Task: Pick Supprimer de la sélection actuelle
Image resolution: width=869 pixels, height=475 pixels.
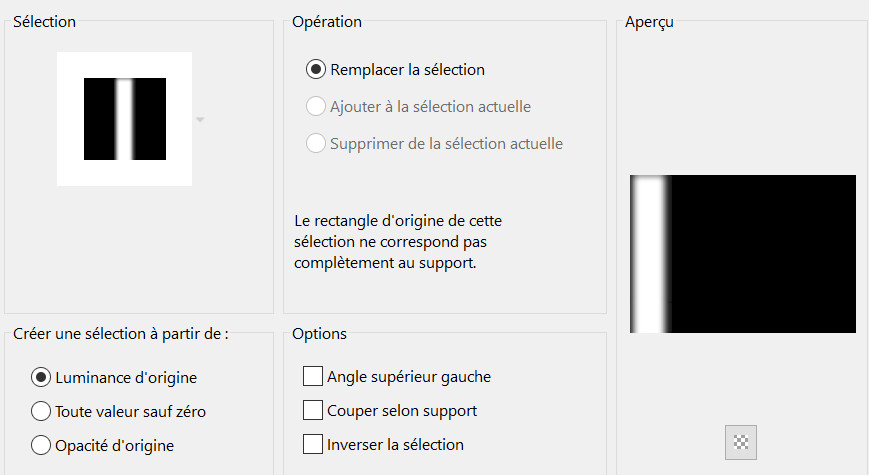Action: 316,143
